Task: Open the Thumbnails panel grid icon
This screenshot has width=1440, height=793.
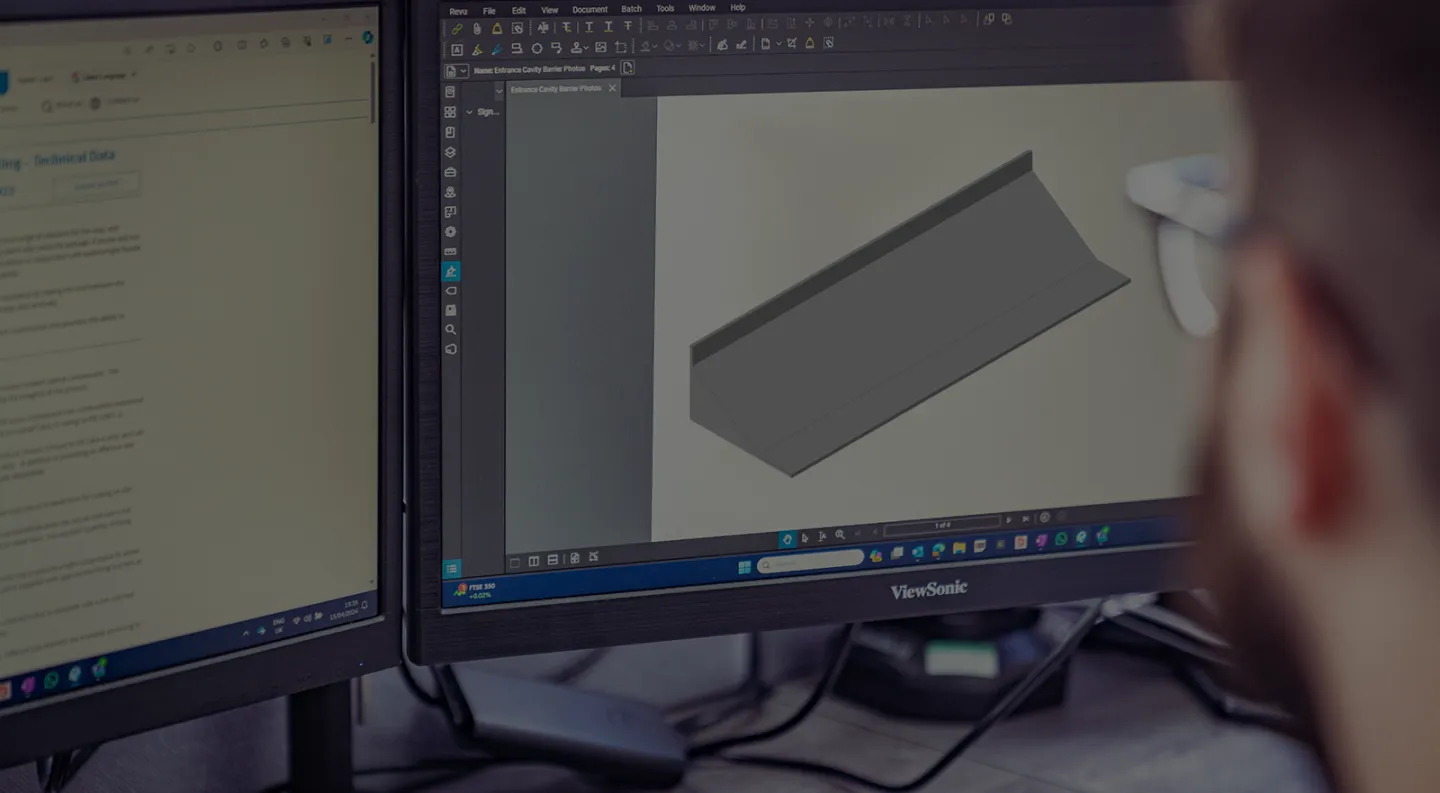Action: pyautogui.click(x=450, y=112)
